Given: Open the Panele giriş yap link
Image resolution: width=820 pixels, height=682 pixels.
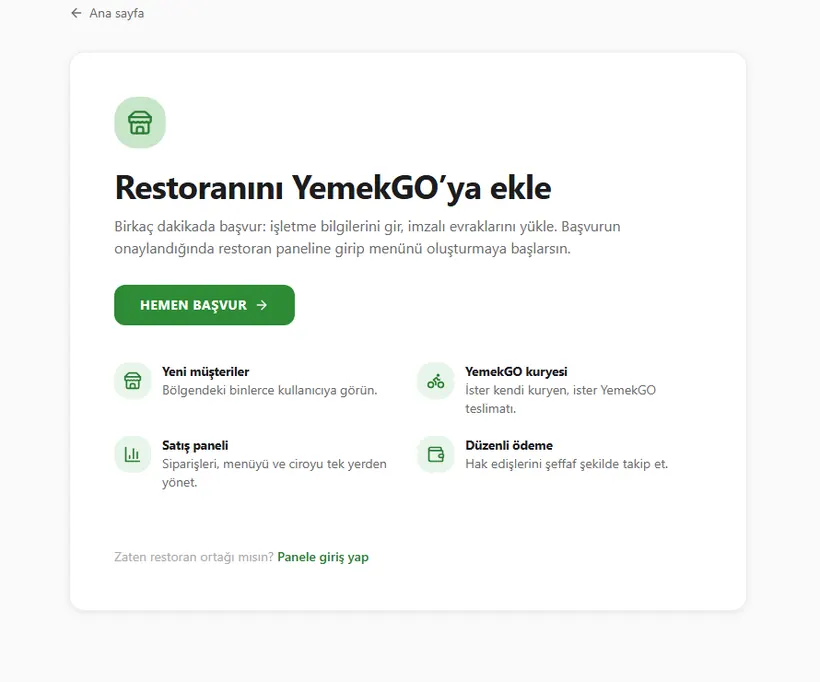Looking at the screenshot, I should point(323,557).
